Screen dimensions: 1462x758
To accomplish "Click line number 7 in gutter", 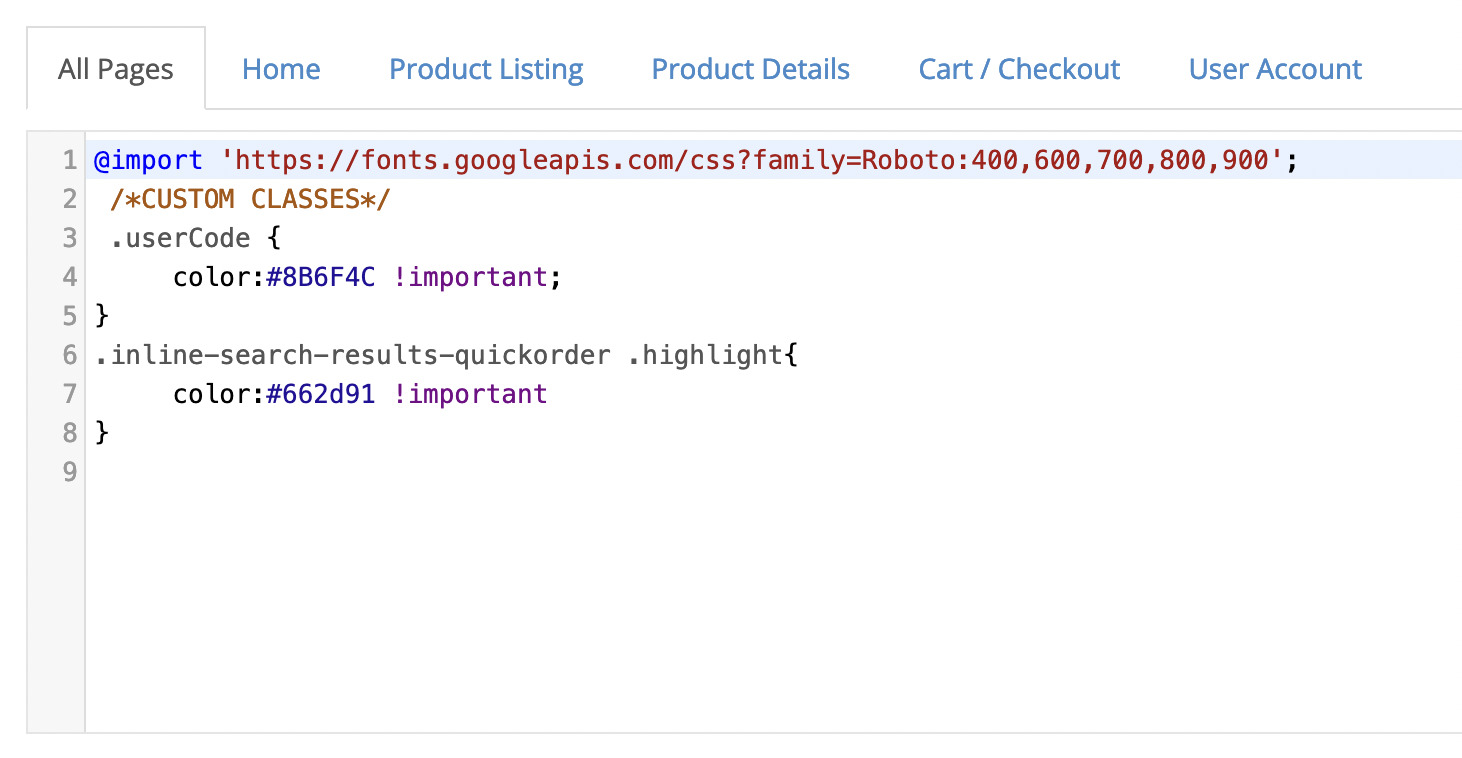I will 69,394.
